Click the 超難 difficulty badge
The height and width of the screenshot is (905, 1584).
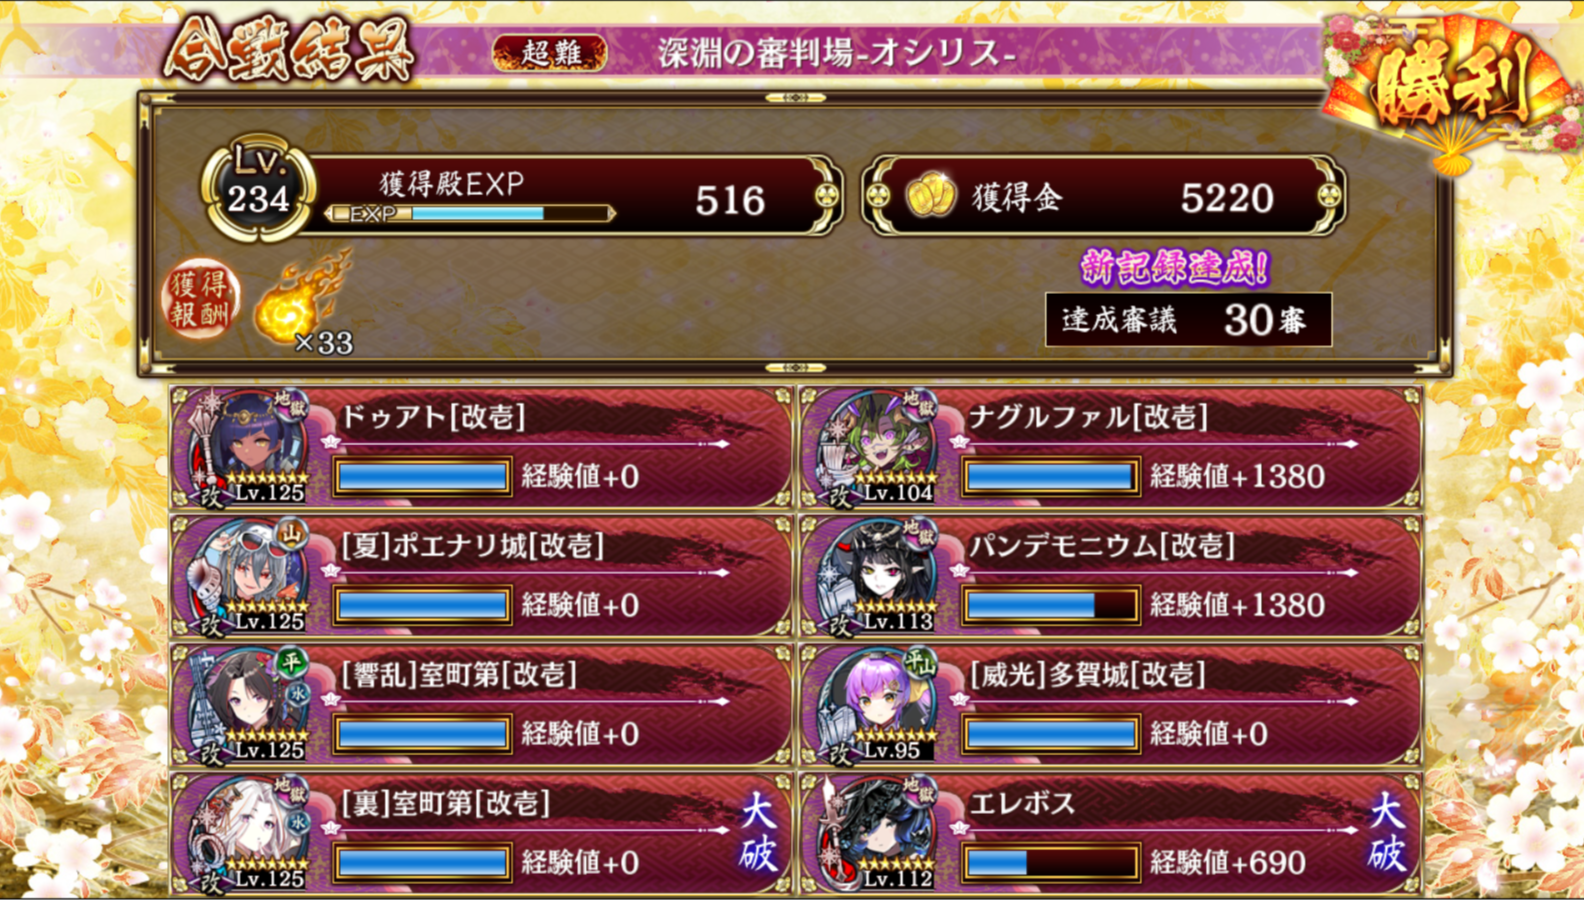(550, 53)
